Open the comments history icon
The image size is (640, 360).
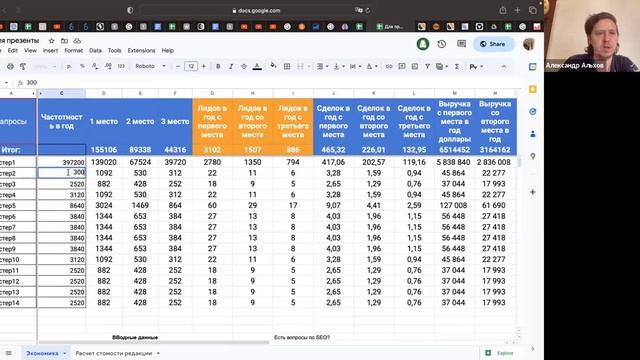point(462,44)
